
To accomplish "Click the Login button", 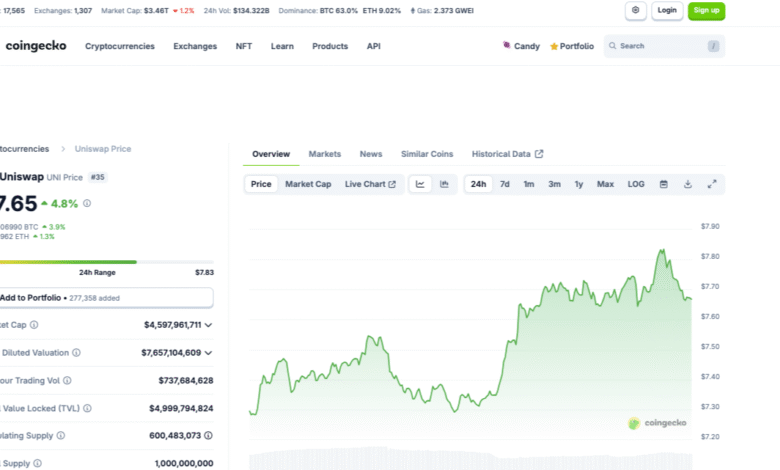I will tap(667, 10).
